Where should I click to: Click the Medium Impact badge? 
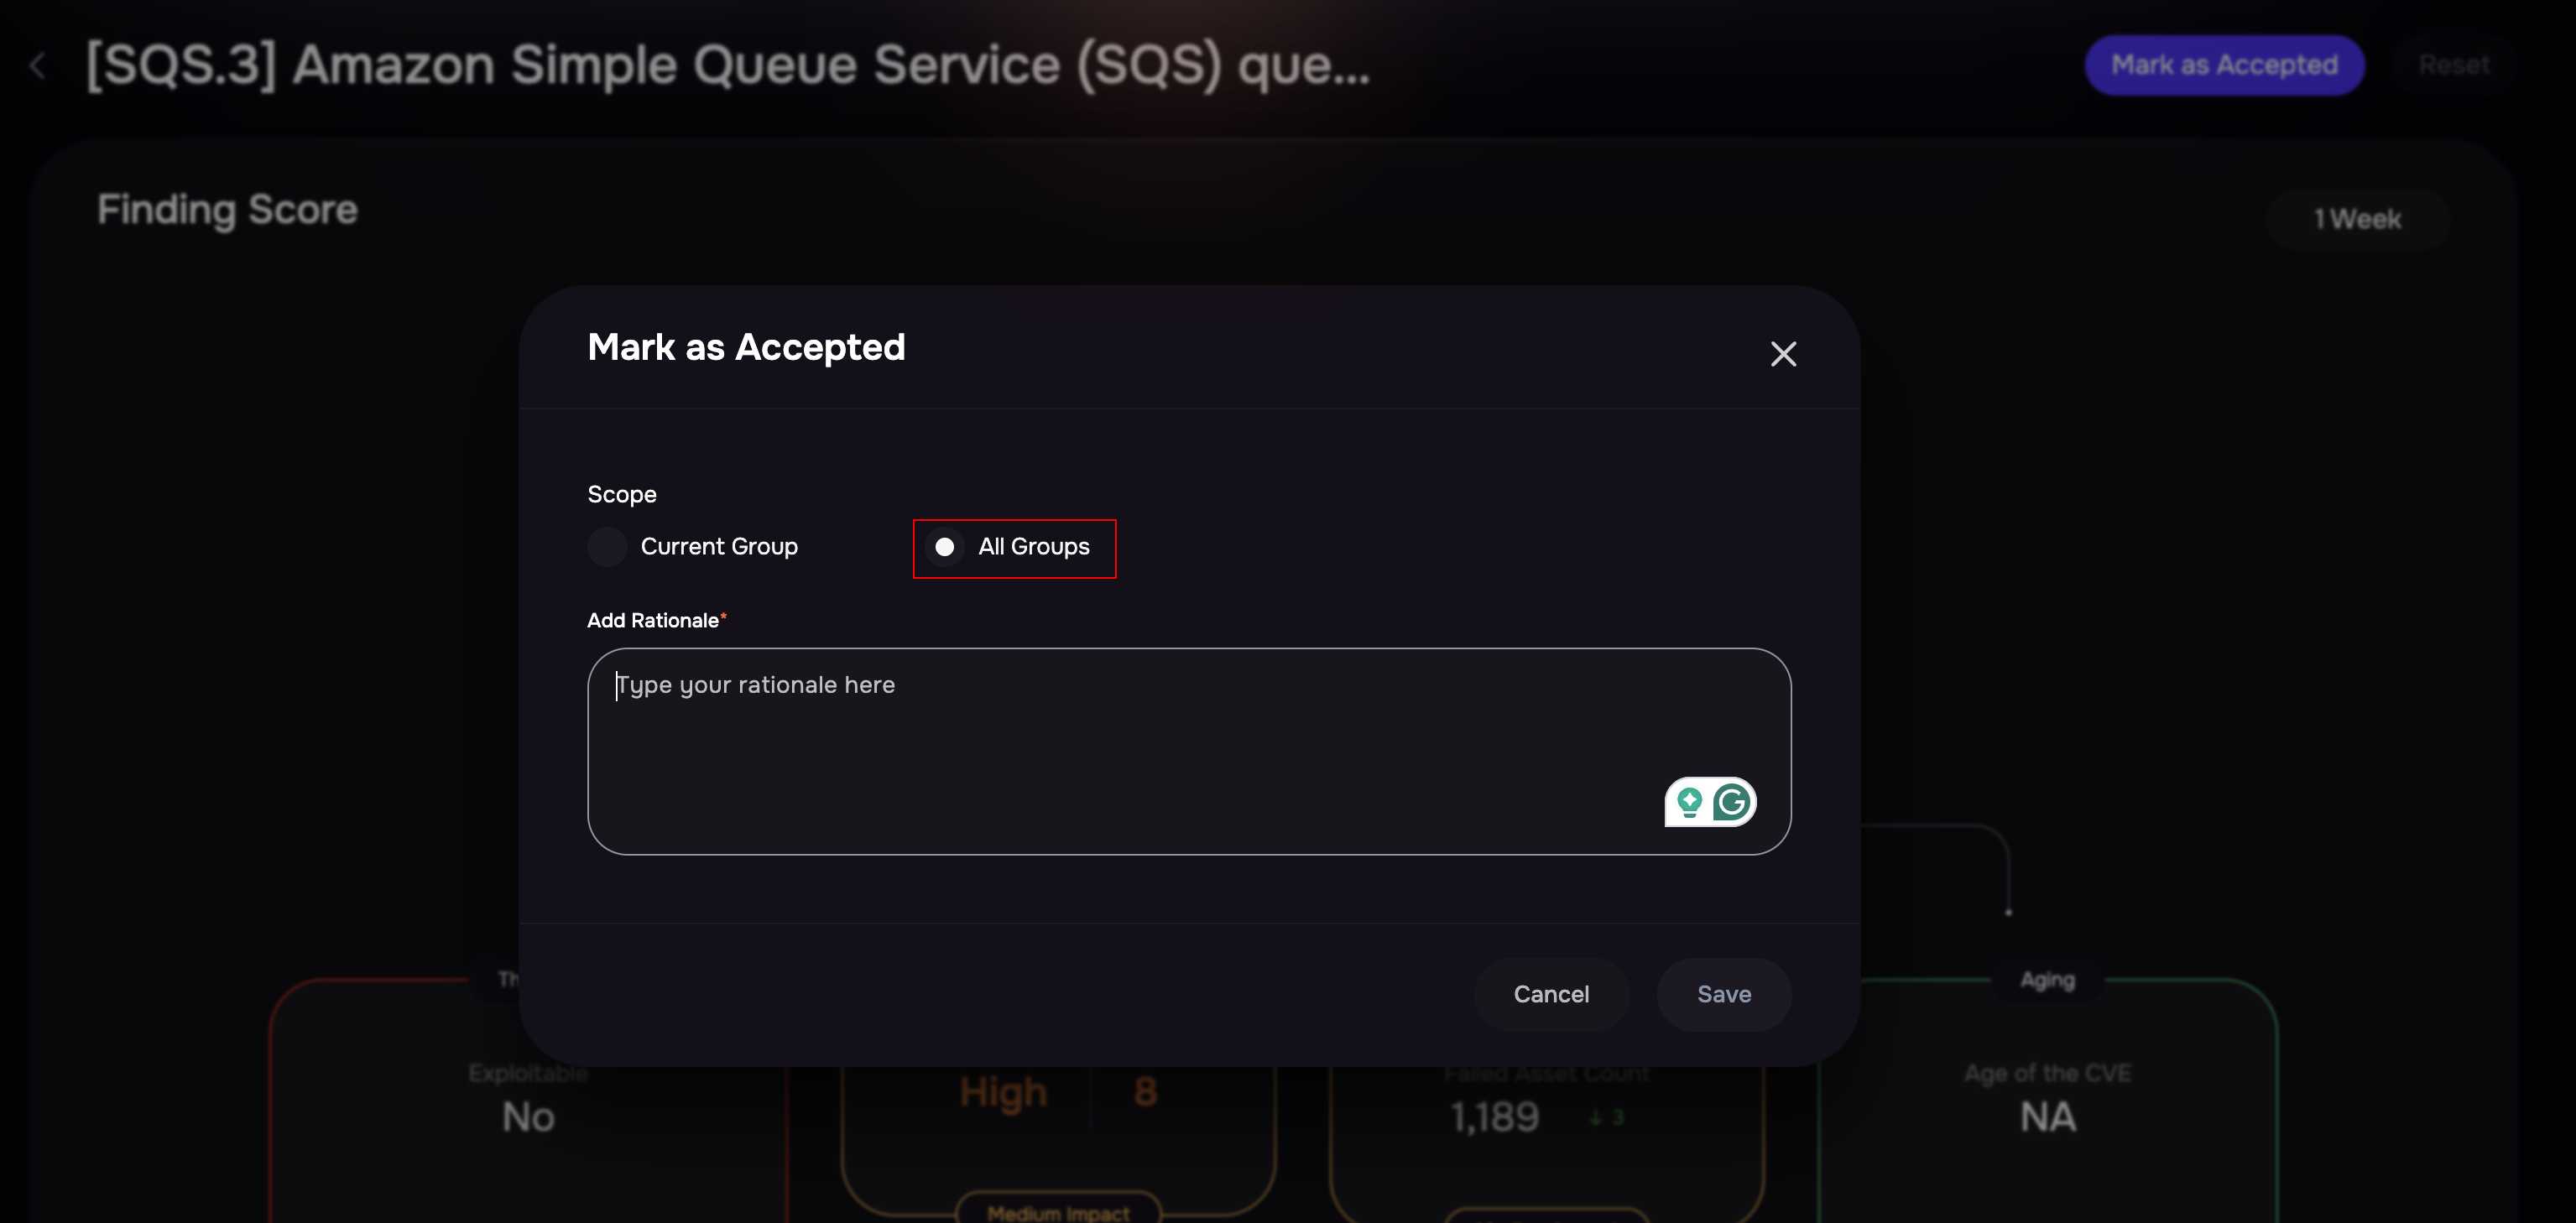click(x=1058, y=1212)
